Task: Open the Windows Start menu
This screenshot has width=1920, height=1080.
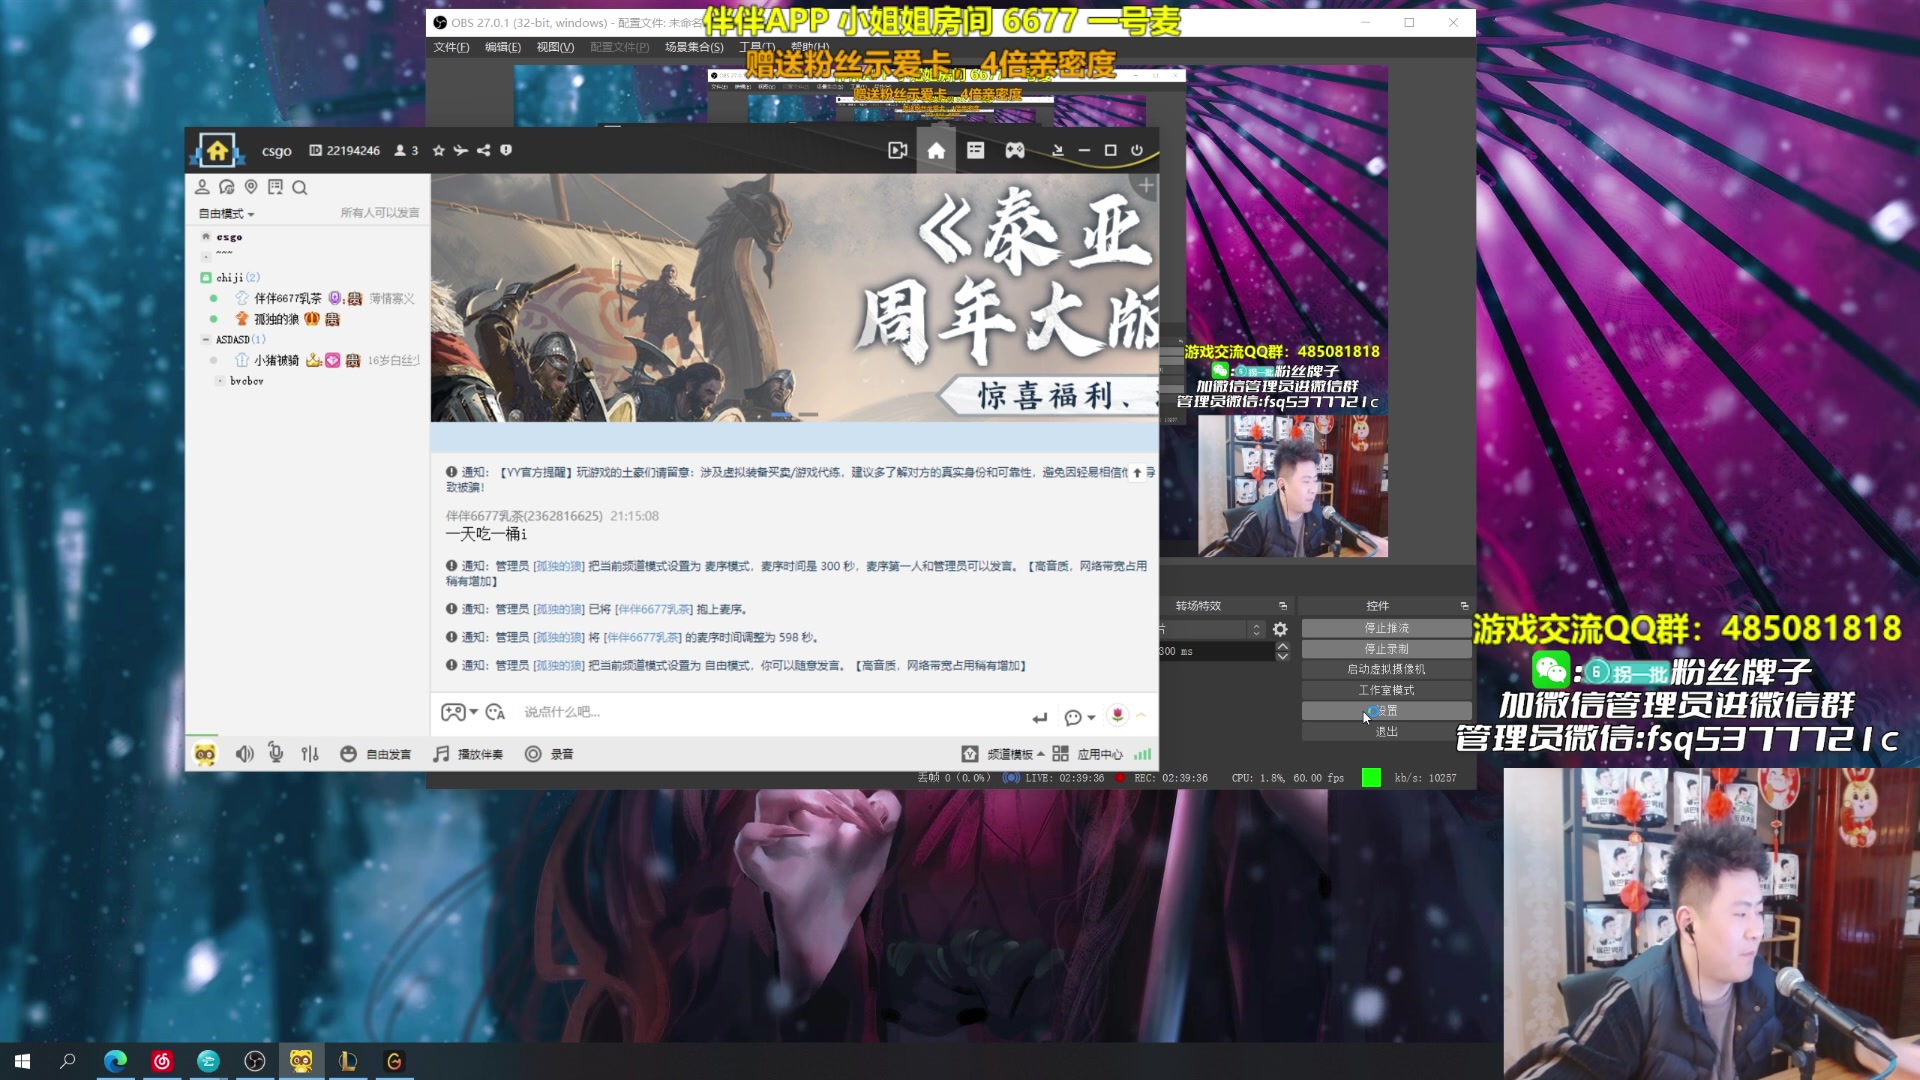Action: click(22, 1061)
